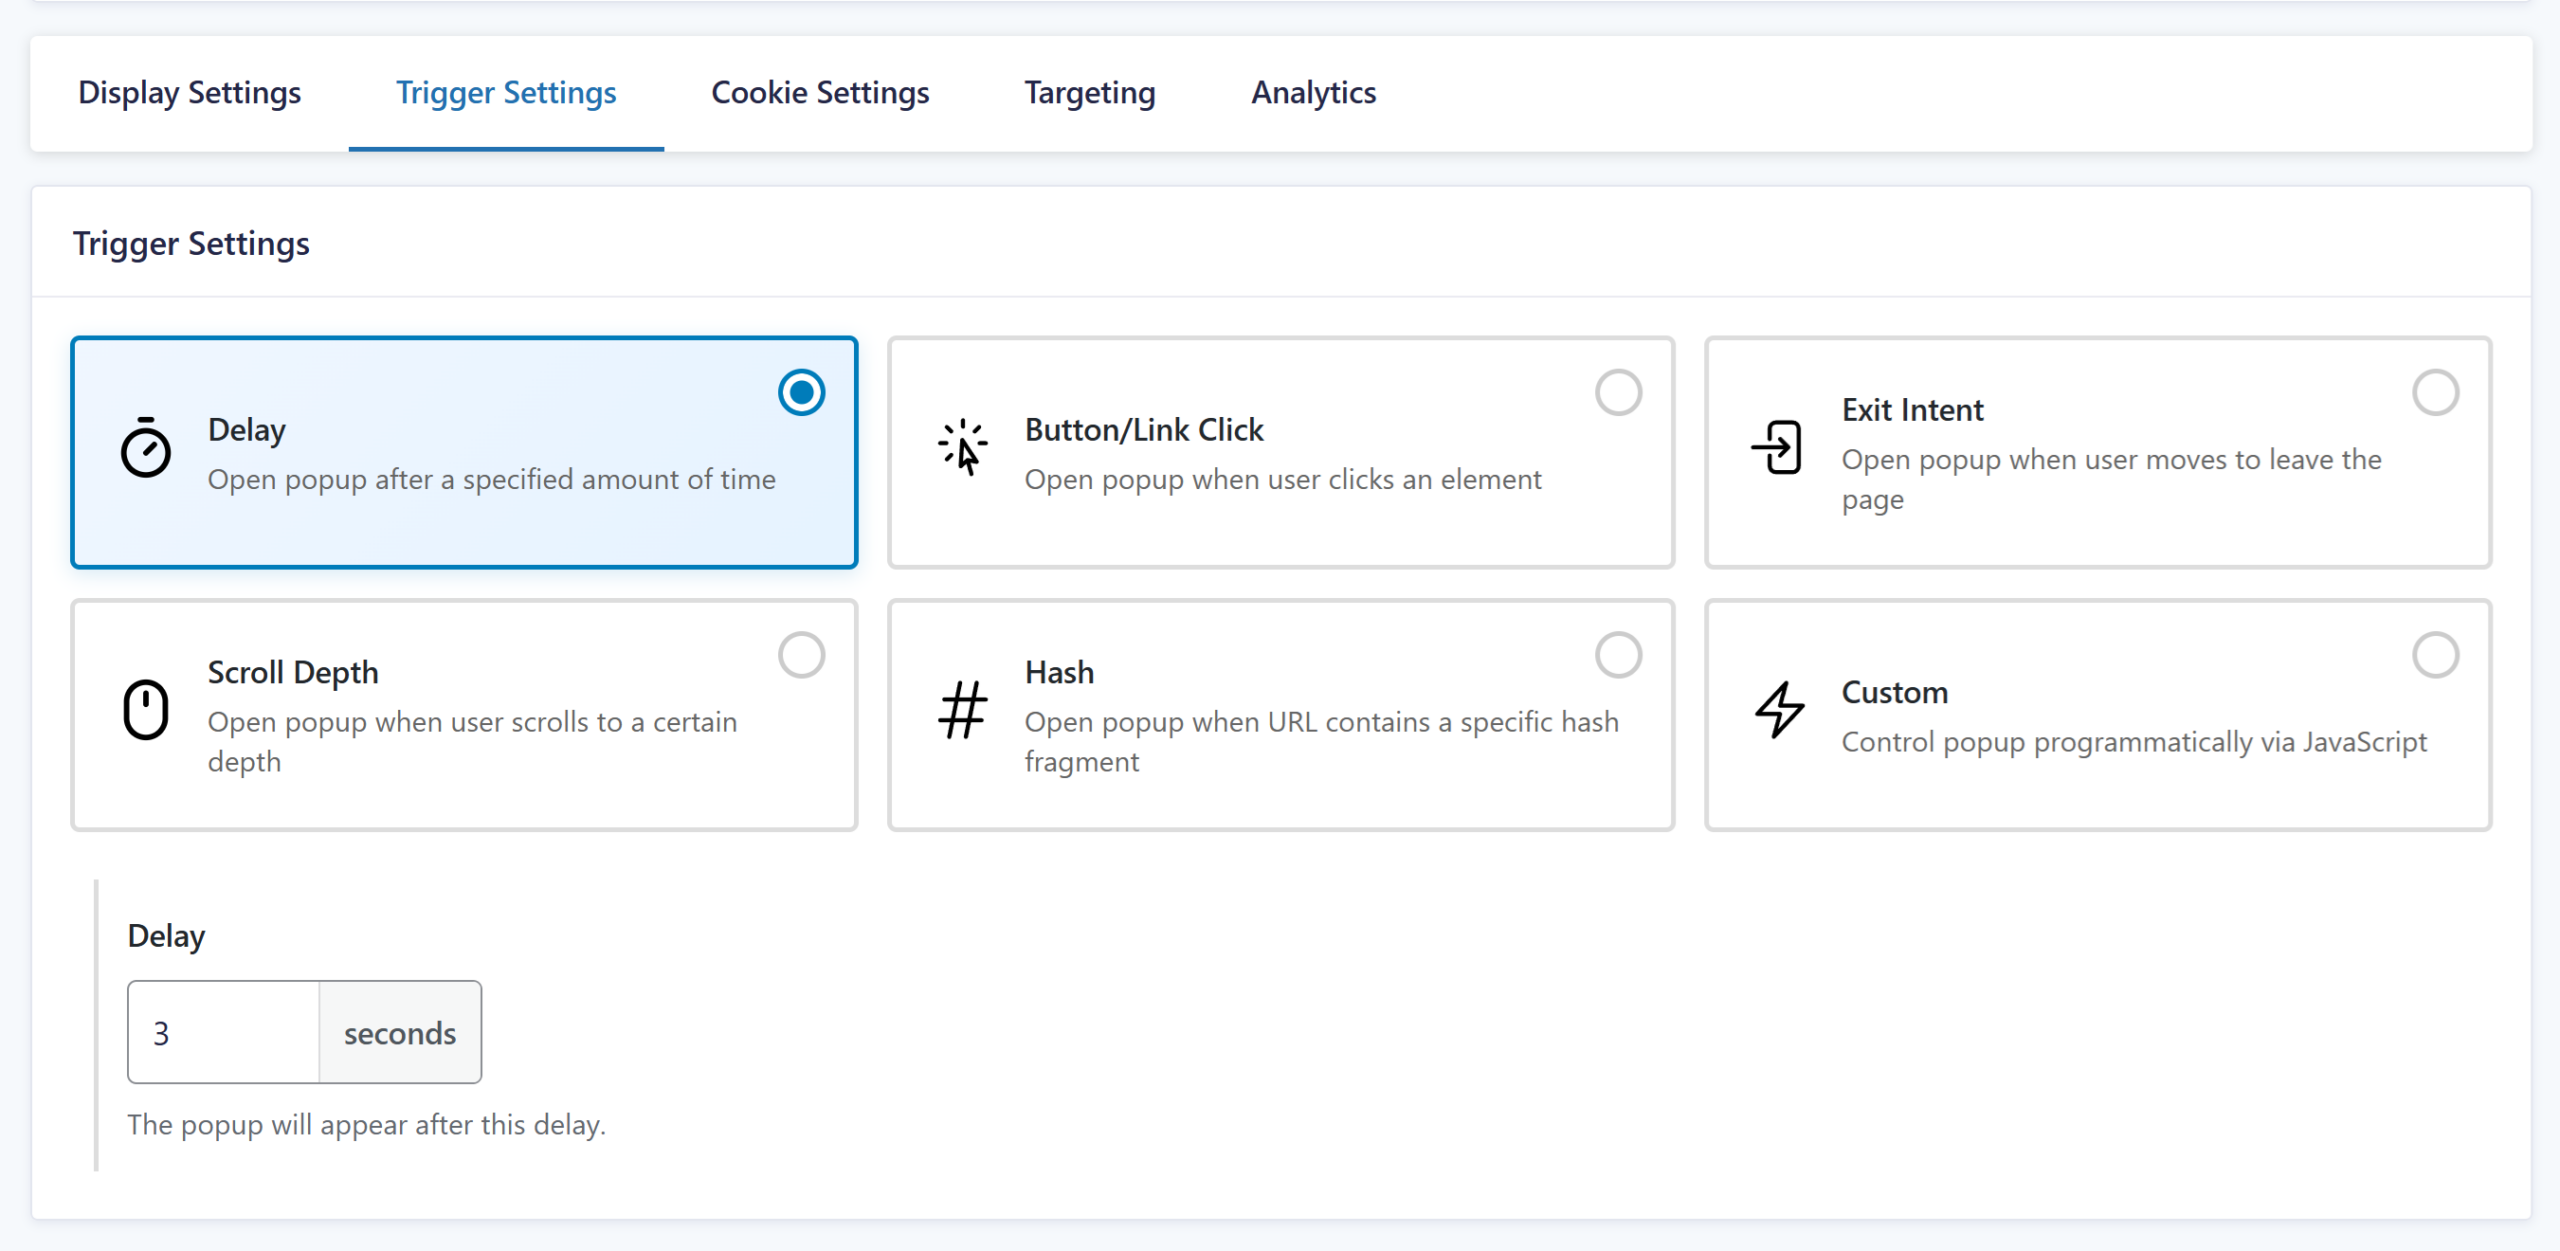Image resolution: width=2560 pixels, height=1251 pixels.
Task: Click the Hash trigger card title
Action: tap(1059, 672)
